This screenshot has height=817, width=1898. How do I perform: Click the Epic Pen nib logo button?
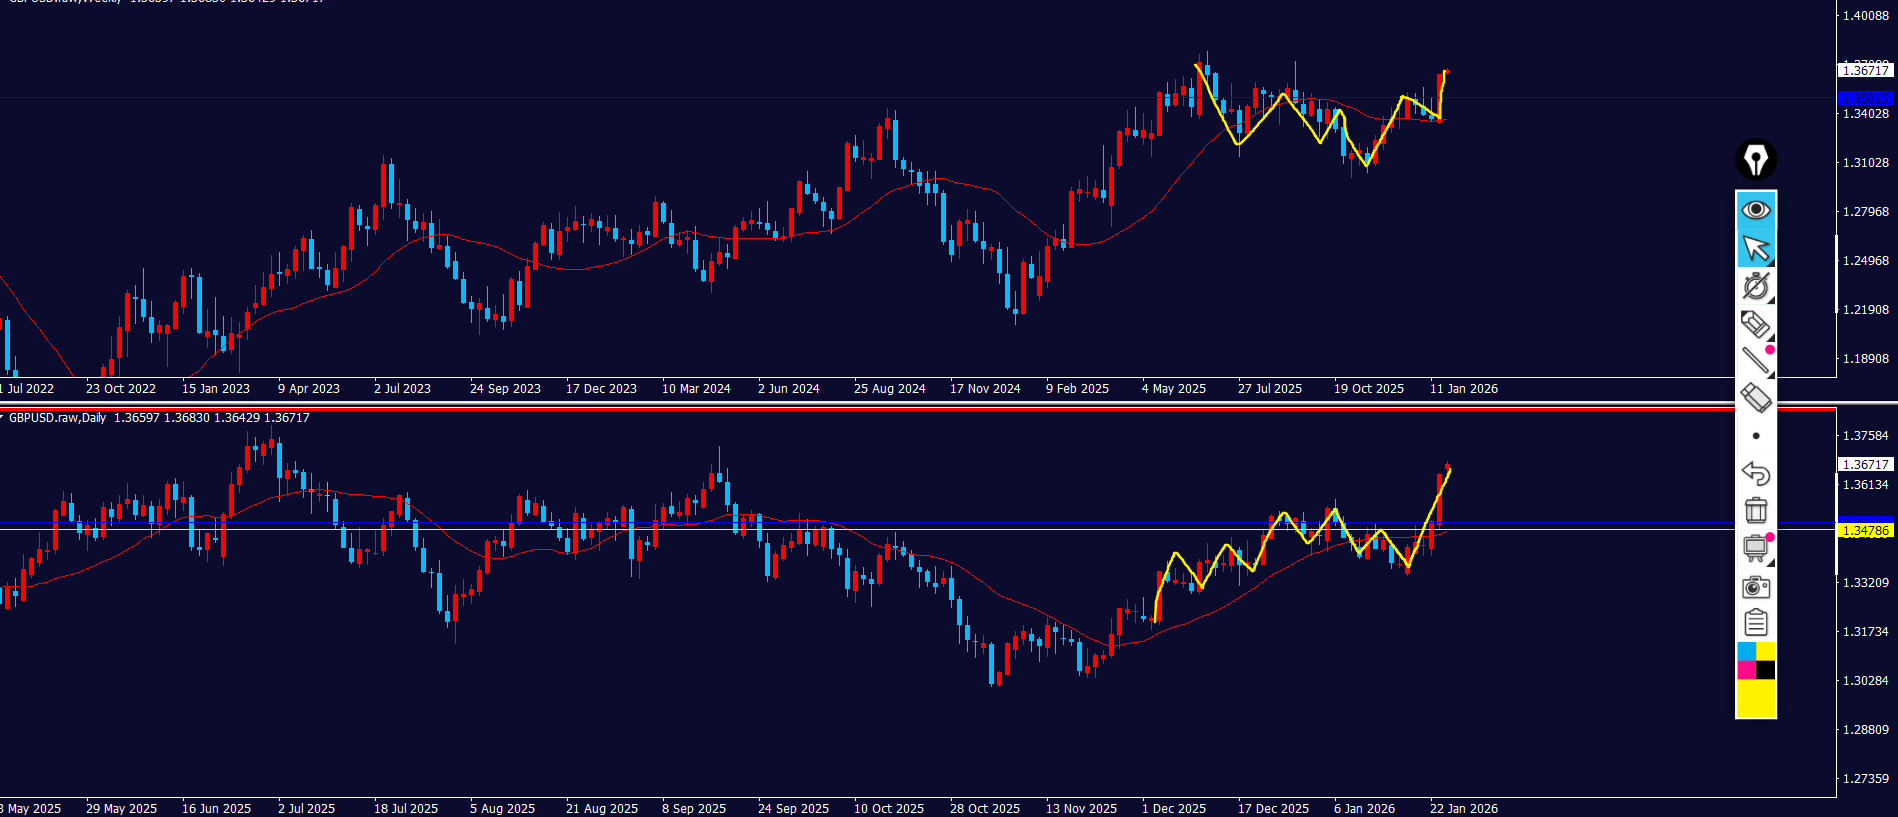tap(1755, 160)
